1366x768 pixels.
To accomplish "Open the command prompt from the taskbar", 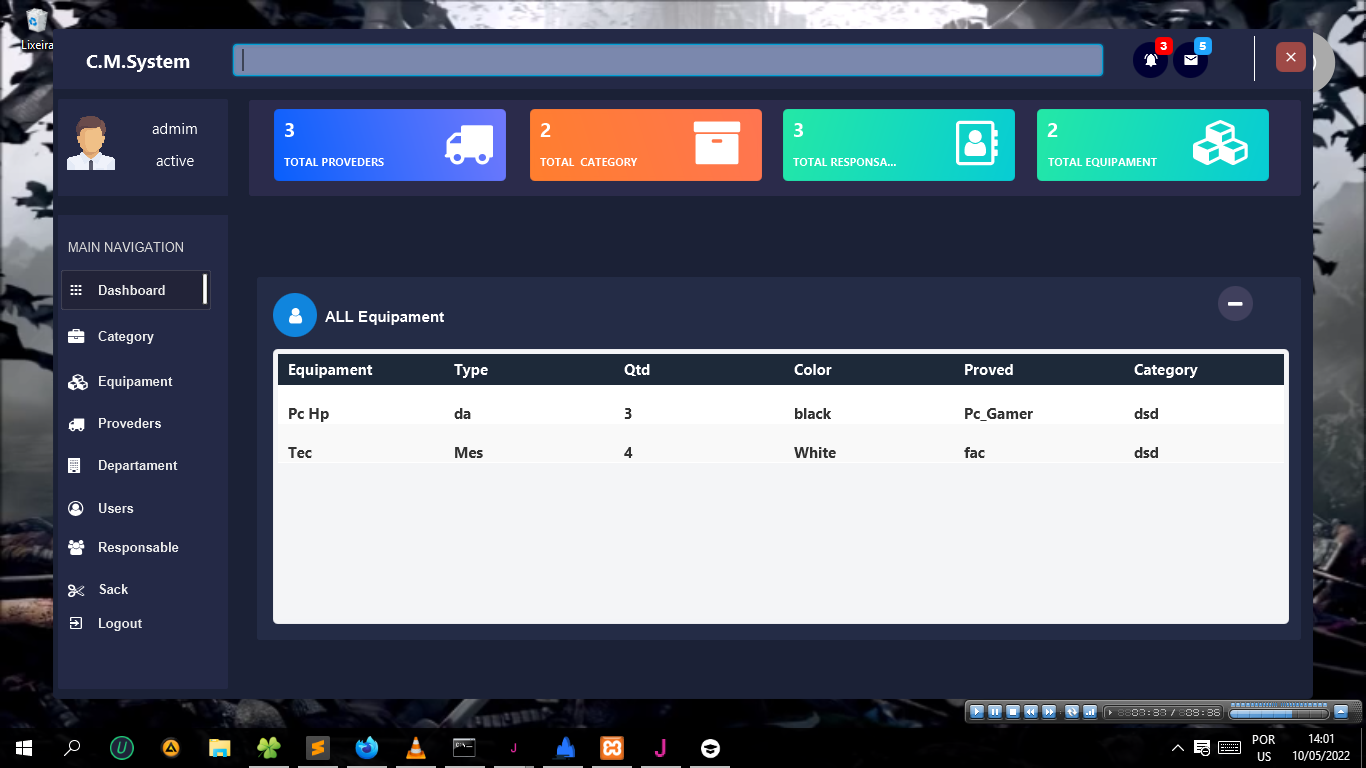I will pos(464,747).
